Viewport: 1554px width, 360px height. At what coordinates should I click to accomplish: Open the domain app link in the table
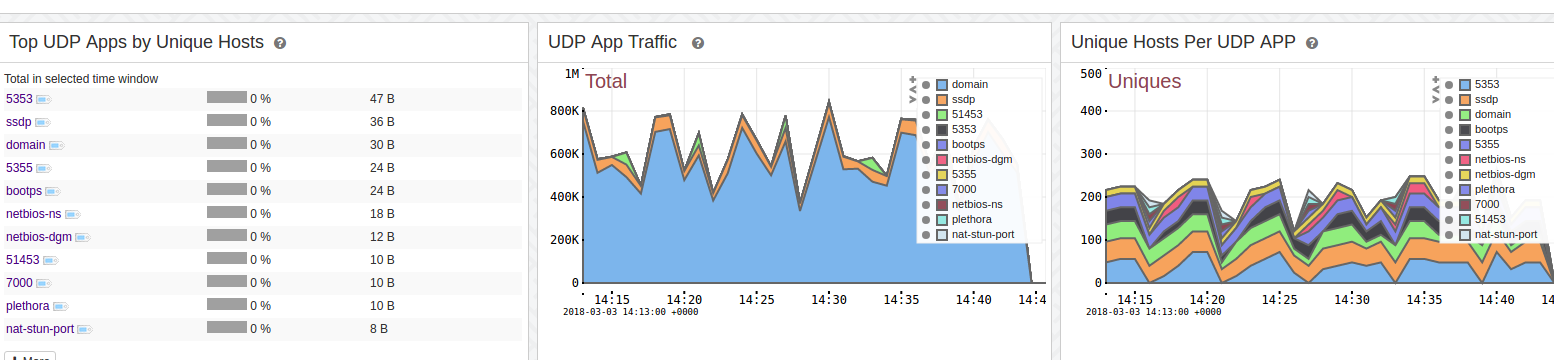click(x=26, y=145)
